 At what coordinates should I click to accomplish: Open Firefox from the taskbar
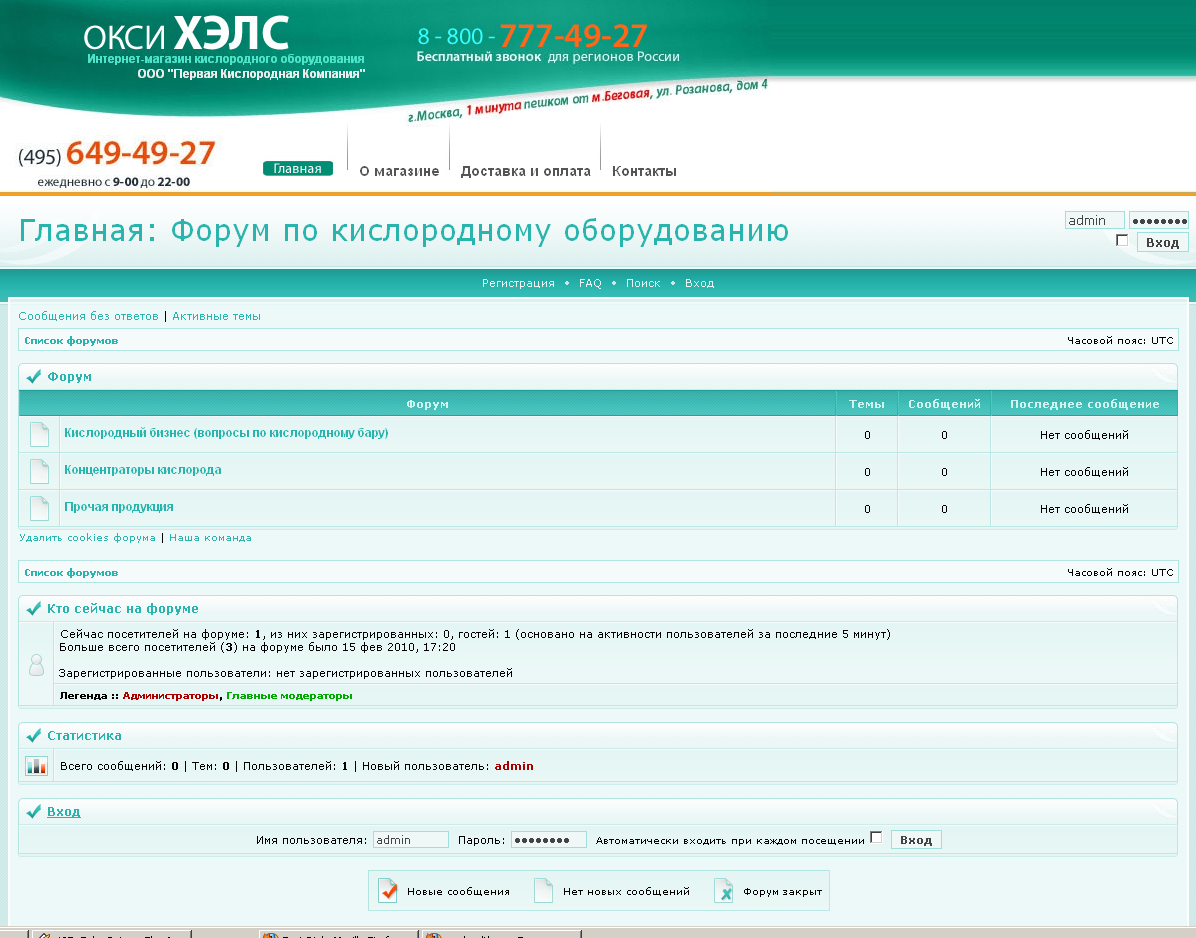pyautogui.click(x=320, y=934)
